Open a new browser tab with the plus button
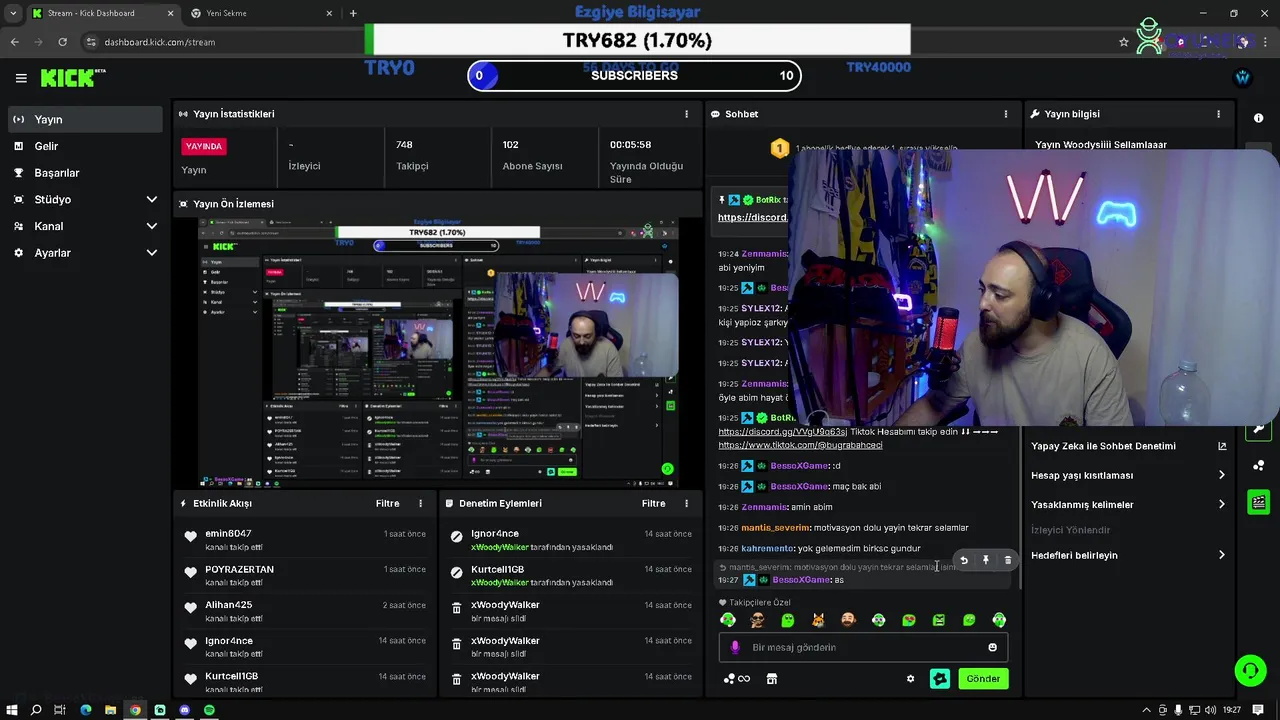This screenshot has height=720, width=1280. coord(353,13)
